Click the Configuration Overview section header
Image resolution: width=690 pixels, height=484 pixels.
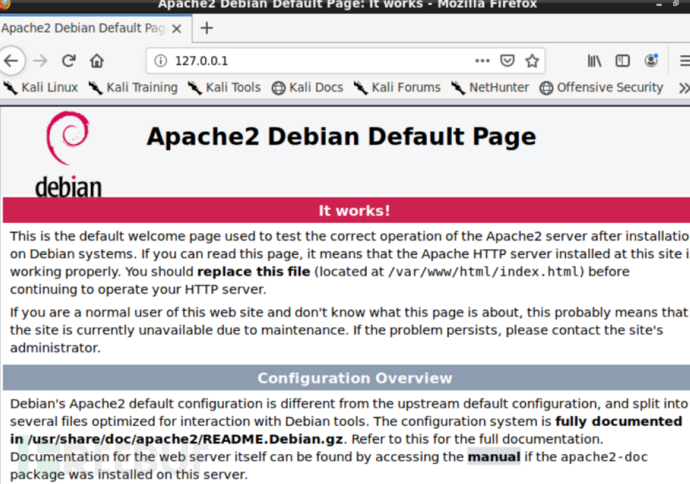point(355,378)
